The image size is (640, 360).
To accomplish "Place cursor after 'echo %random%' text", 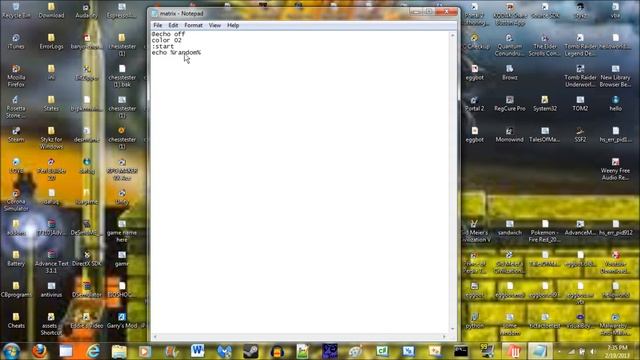I will [202, 53].
